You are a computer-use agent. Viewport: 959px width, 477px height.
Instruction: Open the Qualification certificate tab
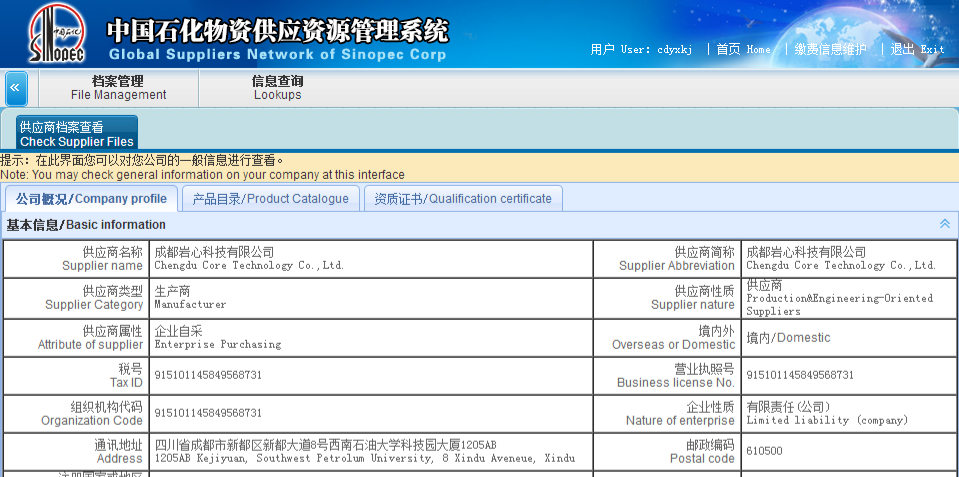[x=463, y=199]
